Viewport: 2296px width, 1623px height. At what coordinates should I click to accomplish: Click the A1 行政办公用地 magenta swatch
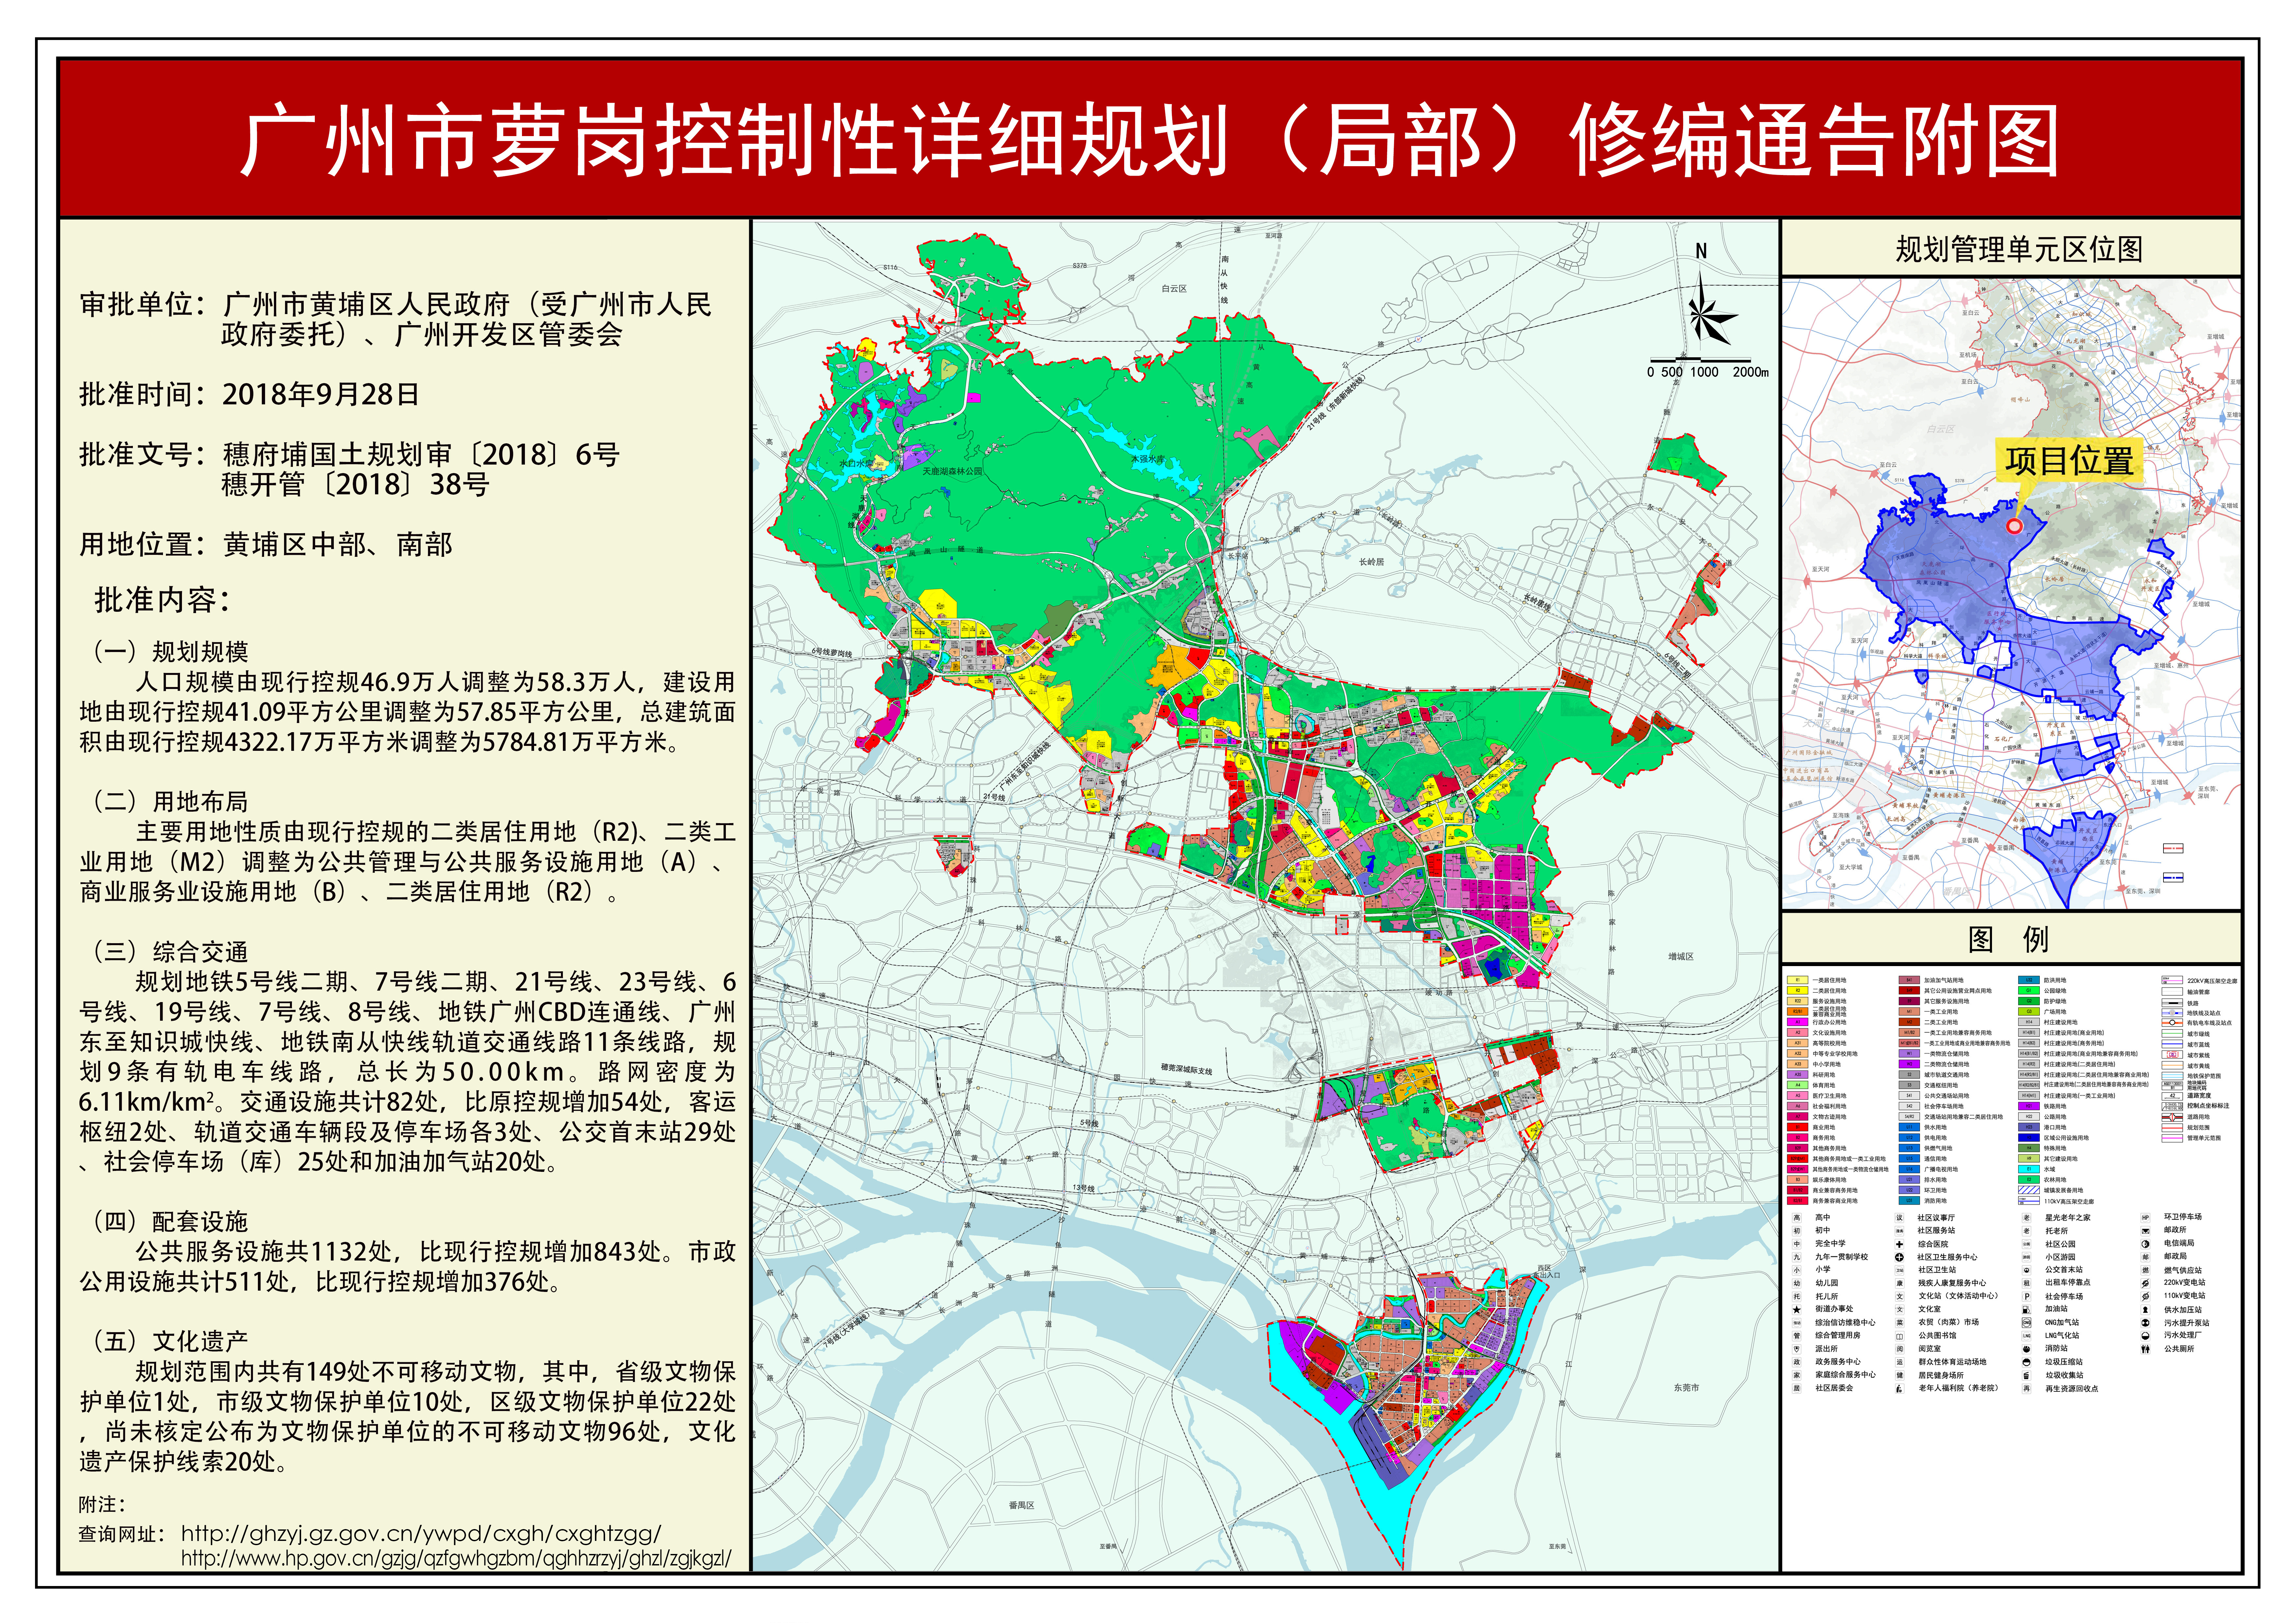pos(1798,1022)
